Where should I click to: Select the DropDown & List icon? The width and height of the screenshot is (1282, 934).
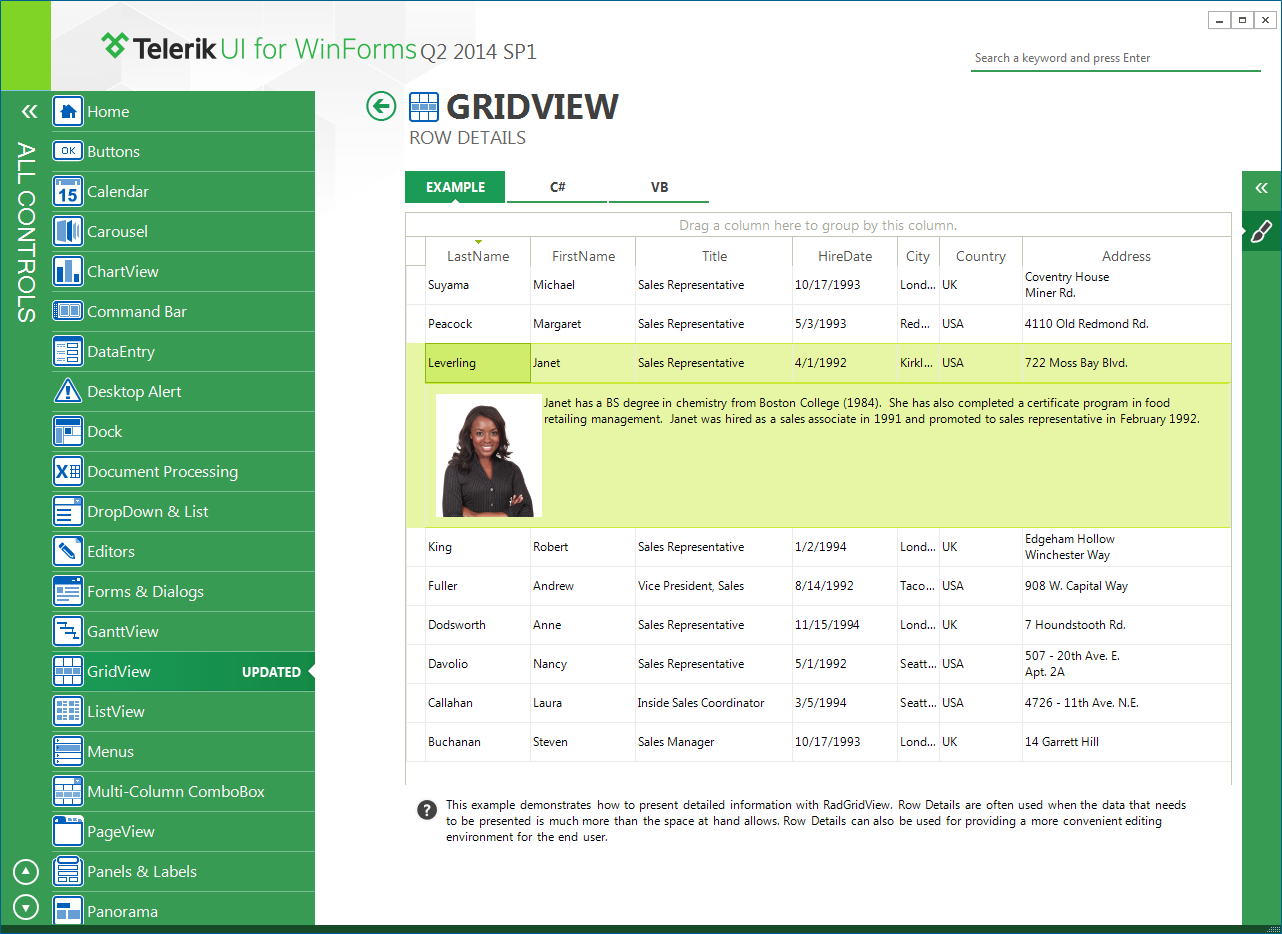point(68,512)
